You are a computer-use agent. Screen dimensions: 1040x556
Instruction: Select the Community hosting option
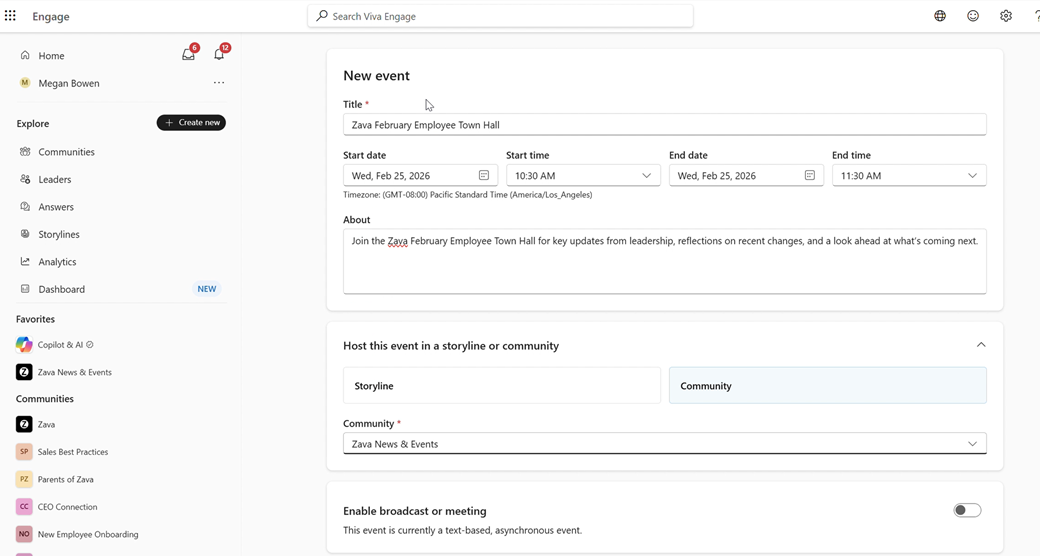[827, 386]
